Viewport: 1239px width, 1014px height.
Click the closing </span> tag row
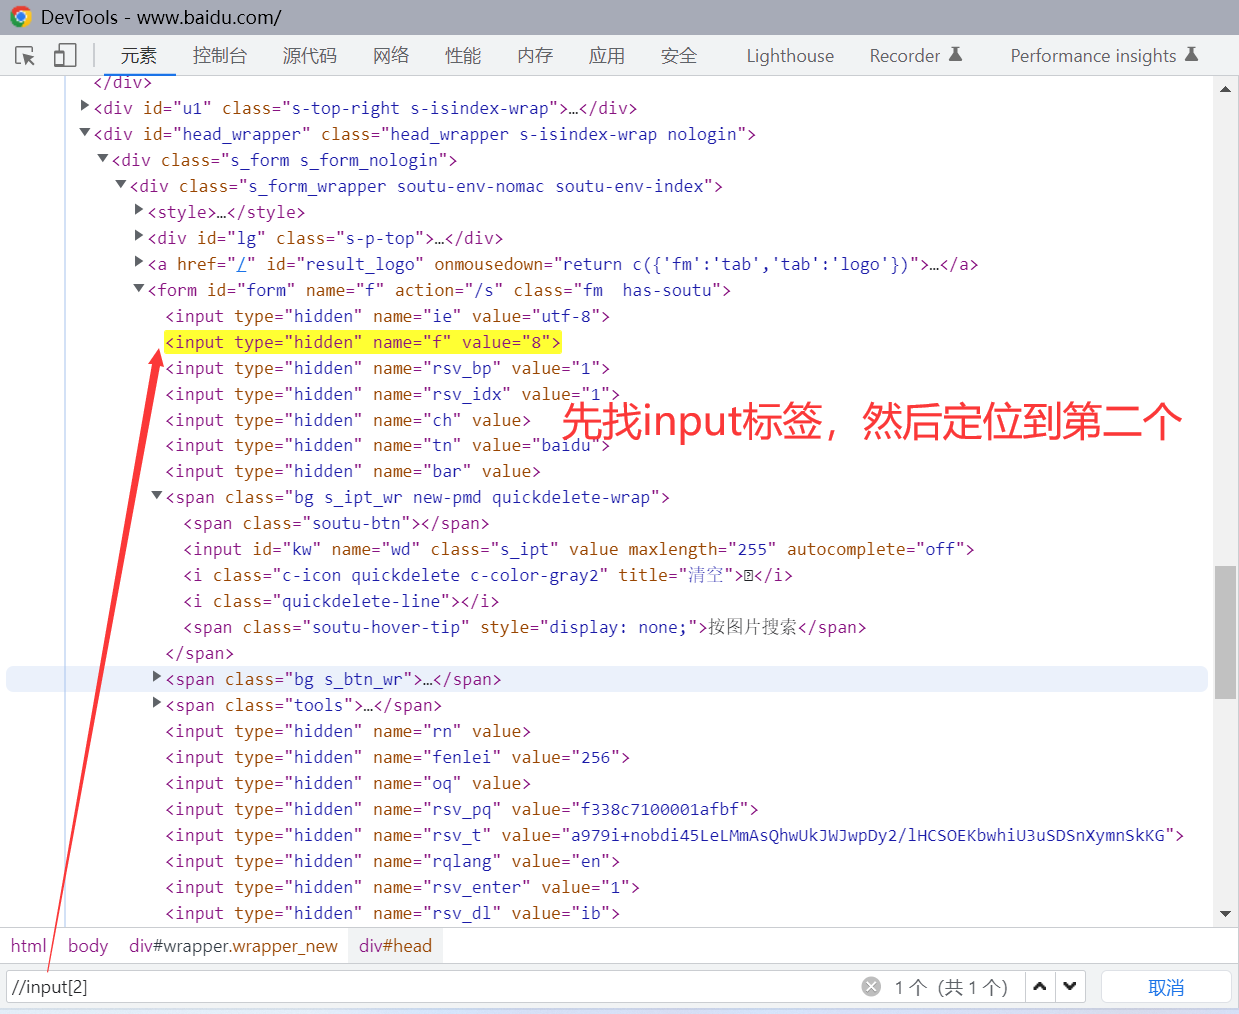(x=199, y=653)
